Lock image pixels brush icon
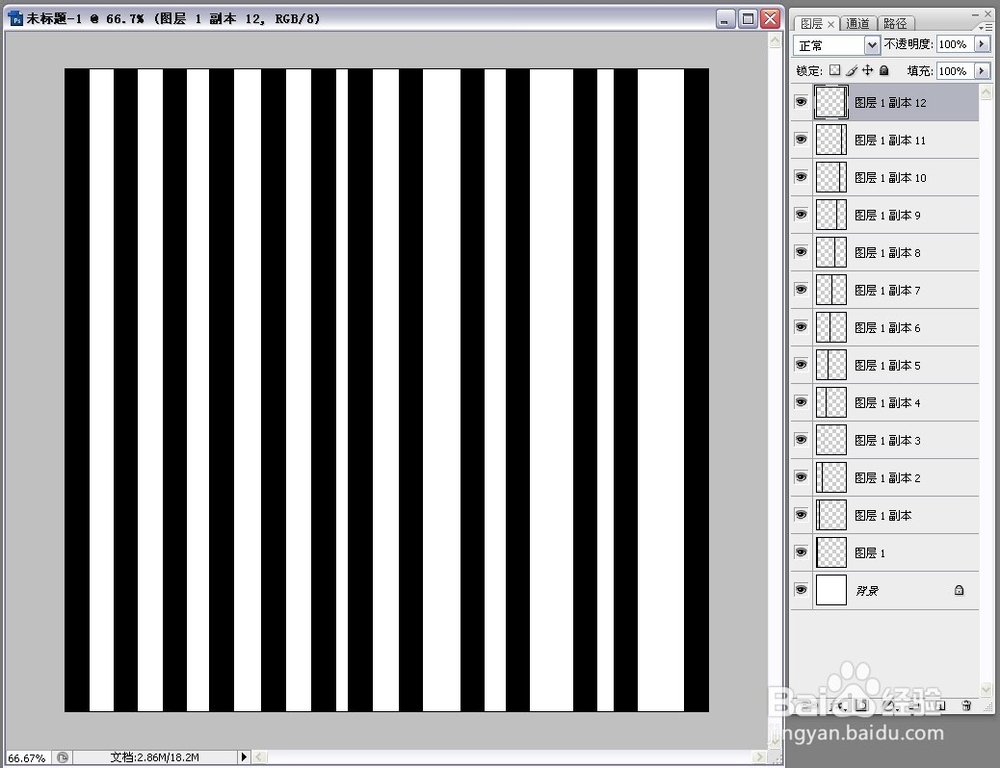The width and height of the screenshot is (1000, 768). coord(851,70)
